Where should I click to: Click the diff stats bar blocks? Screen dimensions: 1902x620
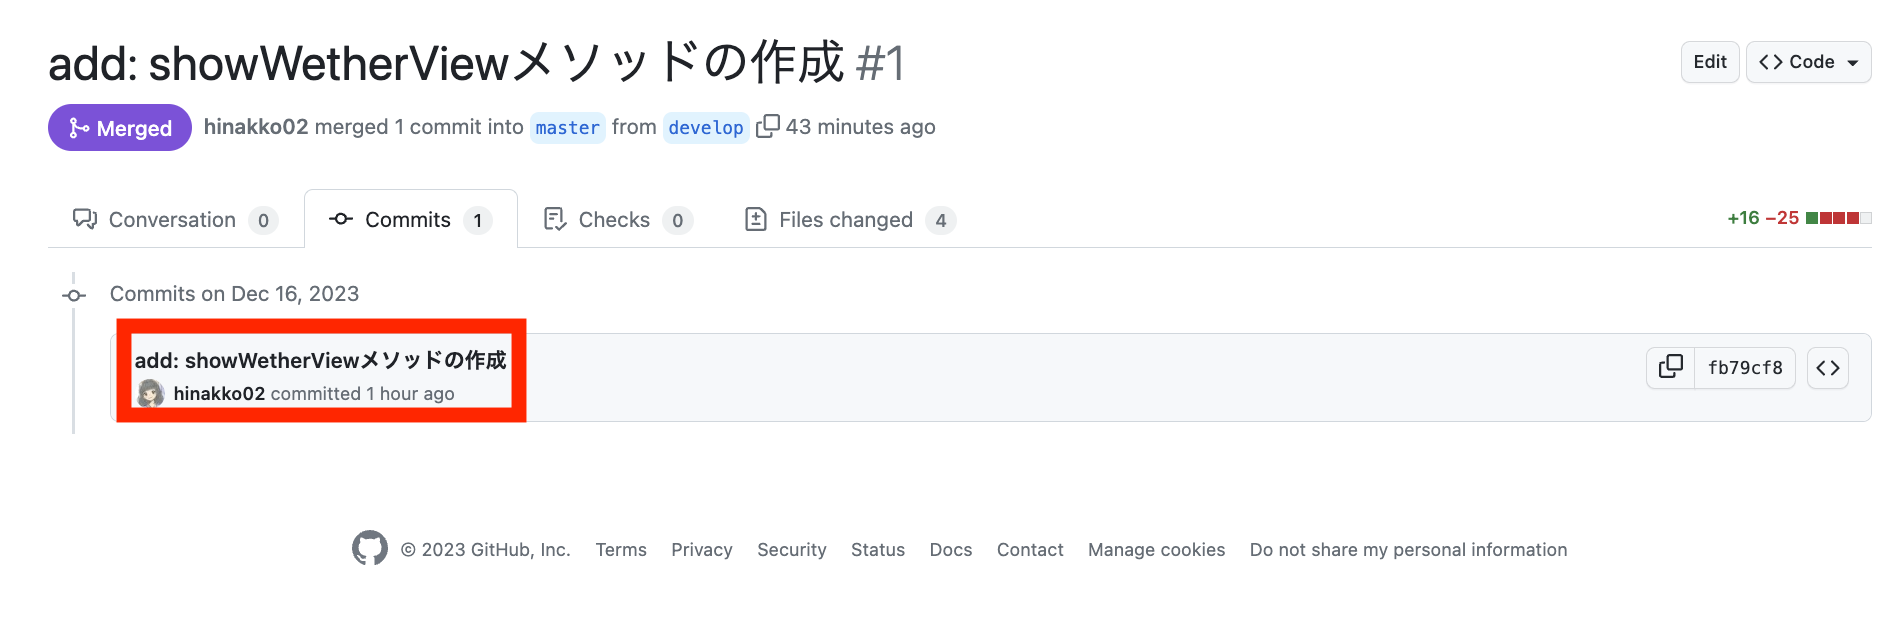click(1840, 217)
